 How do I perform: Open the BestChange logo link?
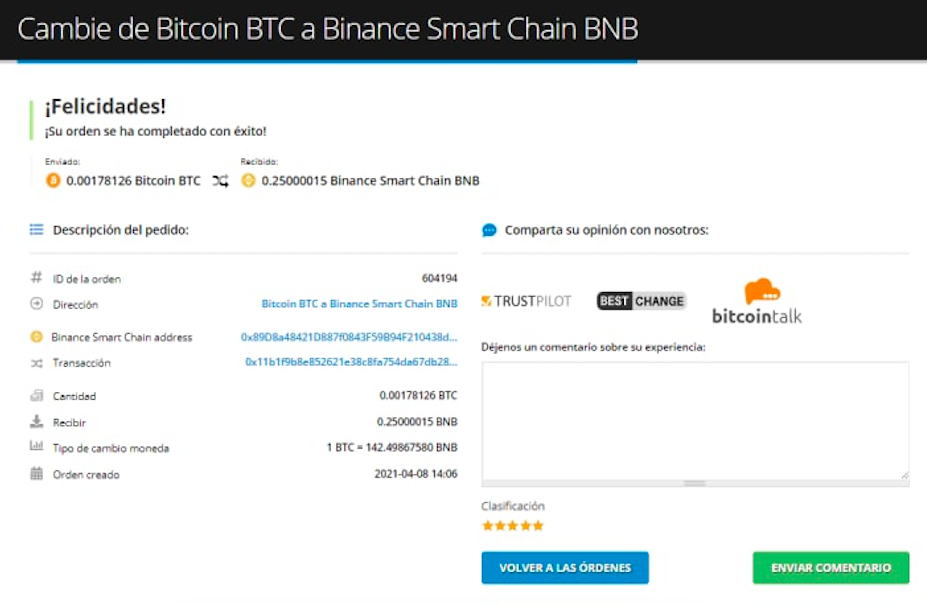(641, 301)
